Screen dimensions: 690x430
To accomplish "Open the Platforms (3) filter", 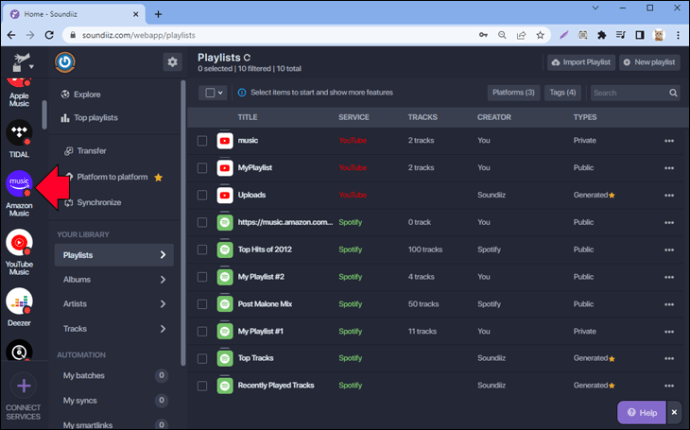I will 513,93.
